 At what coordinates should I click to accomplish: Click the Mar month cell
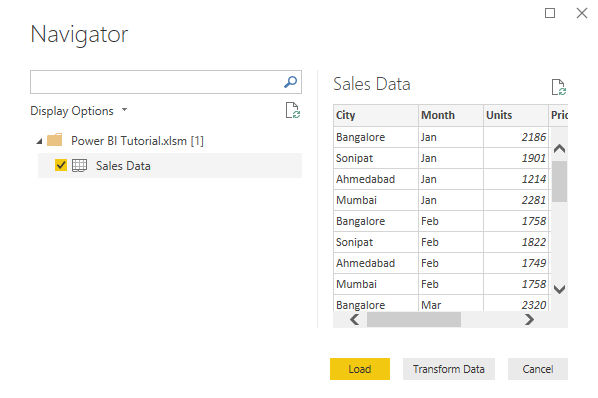pos(451,304)
